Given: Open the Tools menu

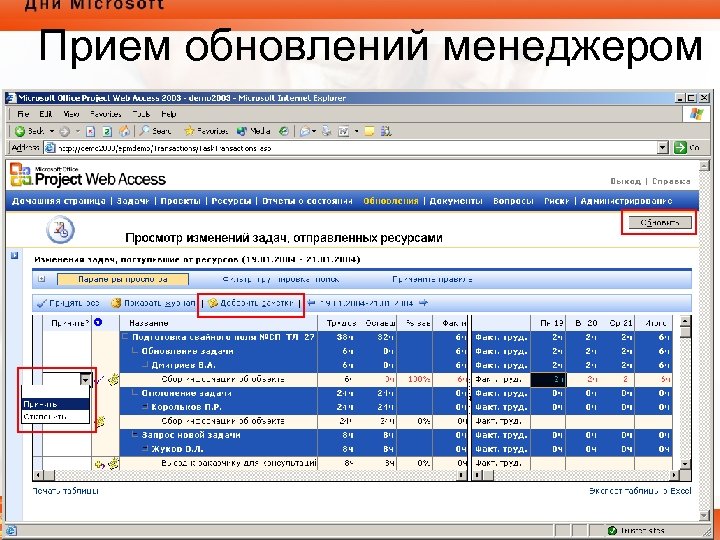Looking at the screenshot, I should 141,114.
